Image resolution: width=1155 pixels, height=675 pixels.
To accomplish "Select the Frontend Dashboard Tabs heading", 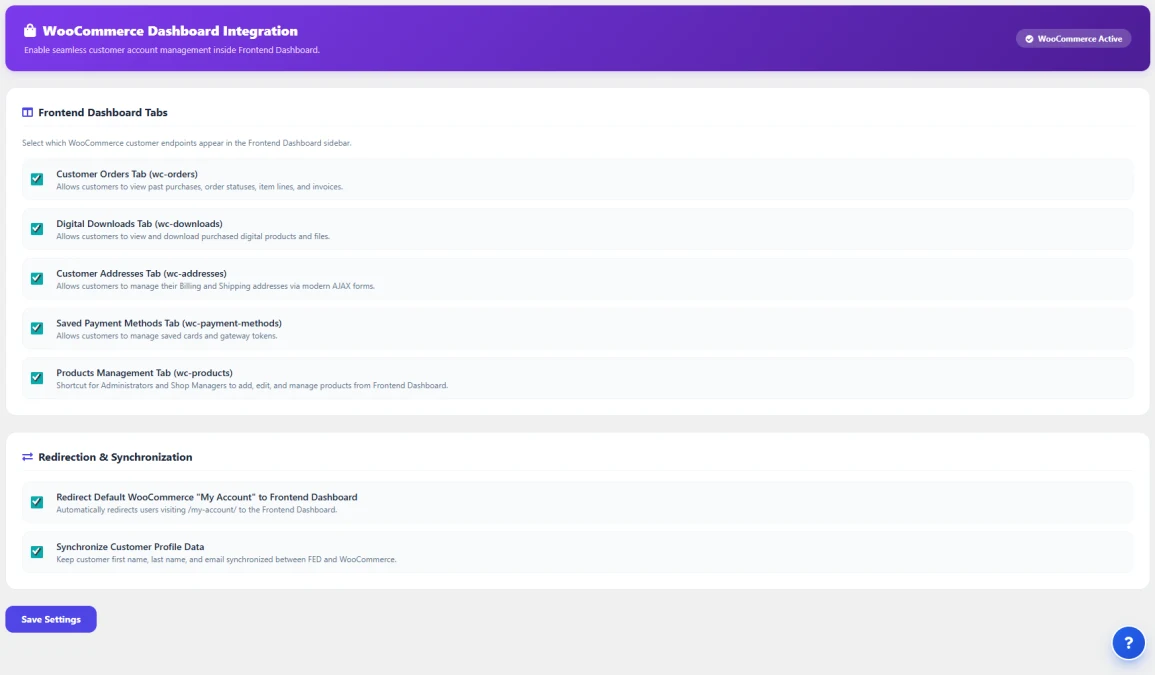I will point(103,113).
